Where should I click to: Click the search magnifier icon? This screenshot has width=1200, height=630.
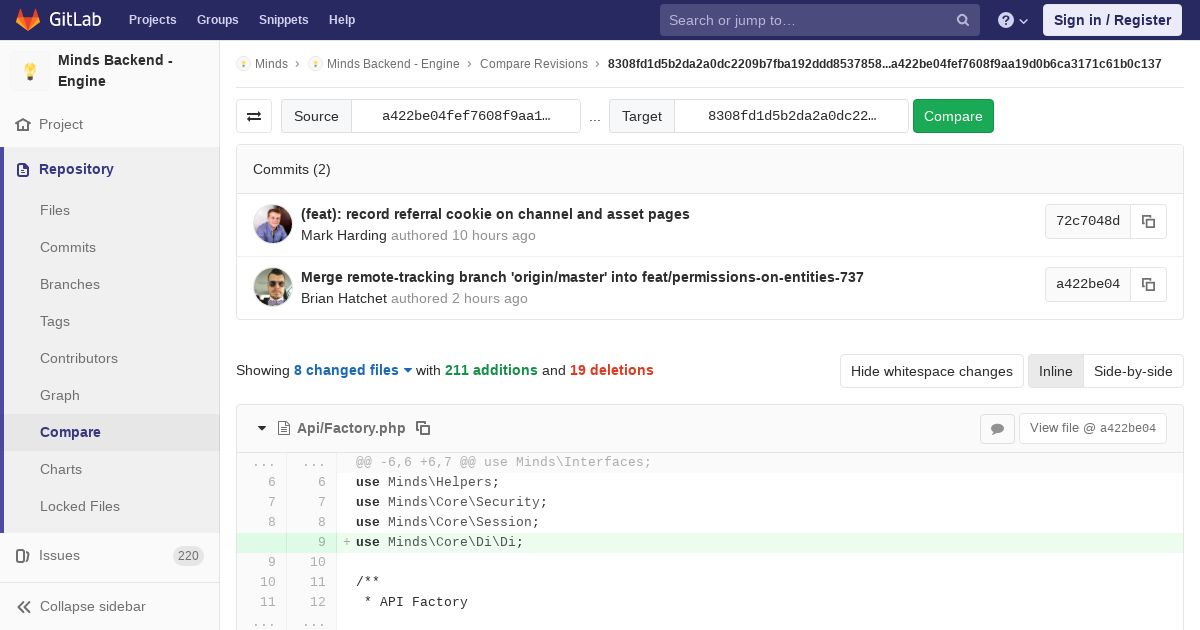(x=963, y=20)
